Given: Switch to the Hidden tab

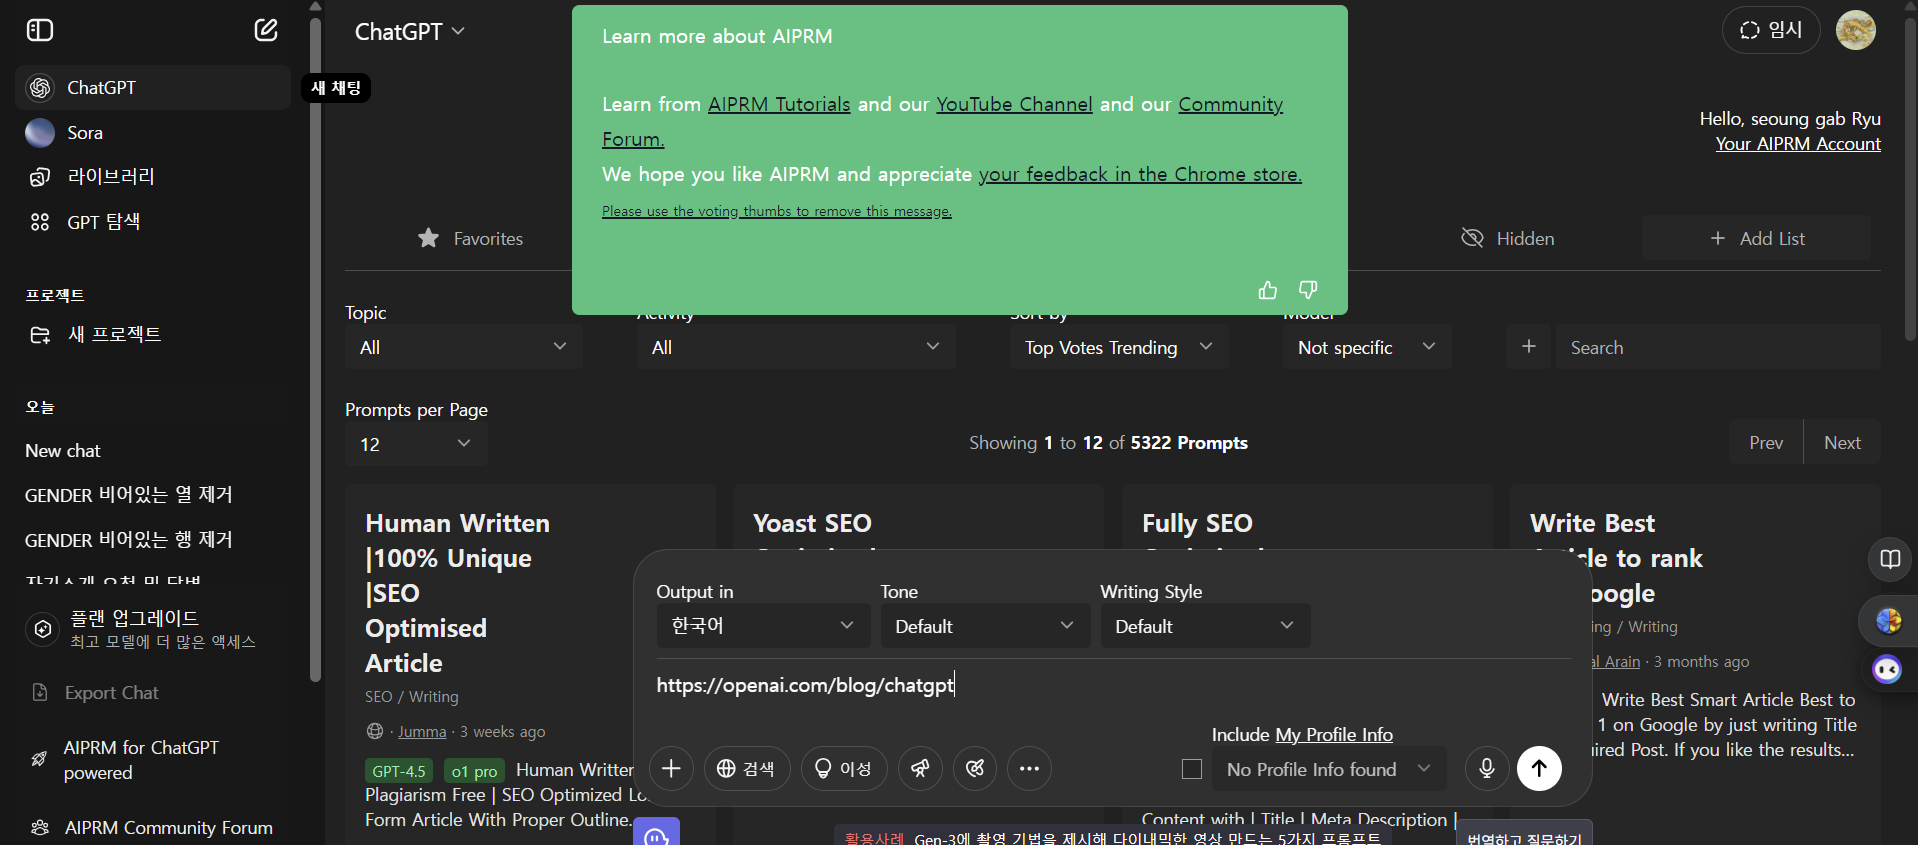Looking at the screenshot, I should (1508, 238).
